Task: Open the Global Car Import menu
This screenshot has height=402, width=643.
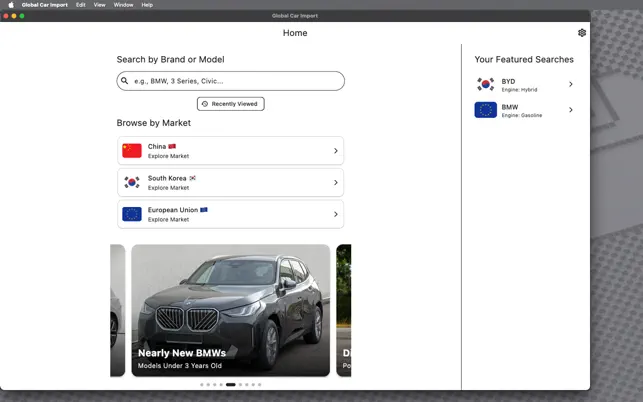Action: [45, 5]
